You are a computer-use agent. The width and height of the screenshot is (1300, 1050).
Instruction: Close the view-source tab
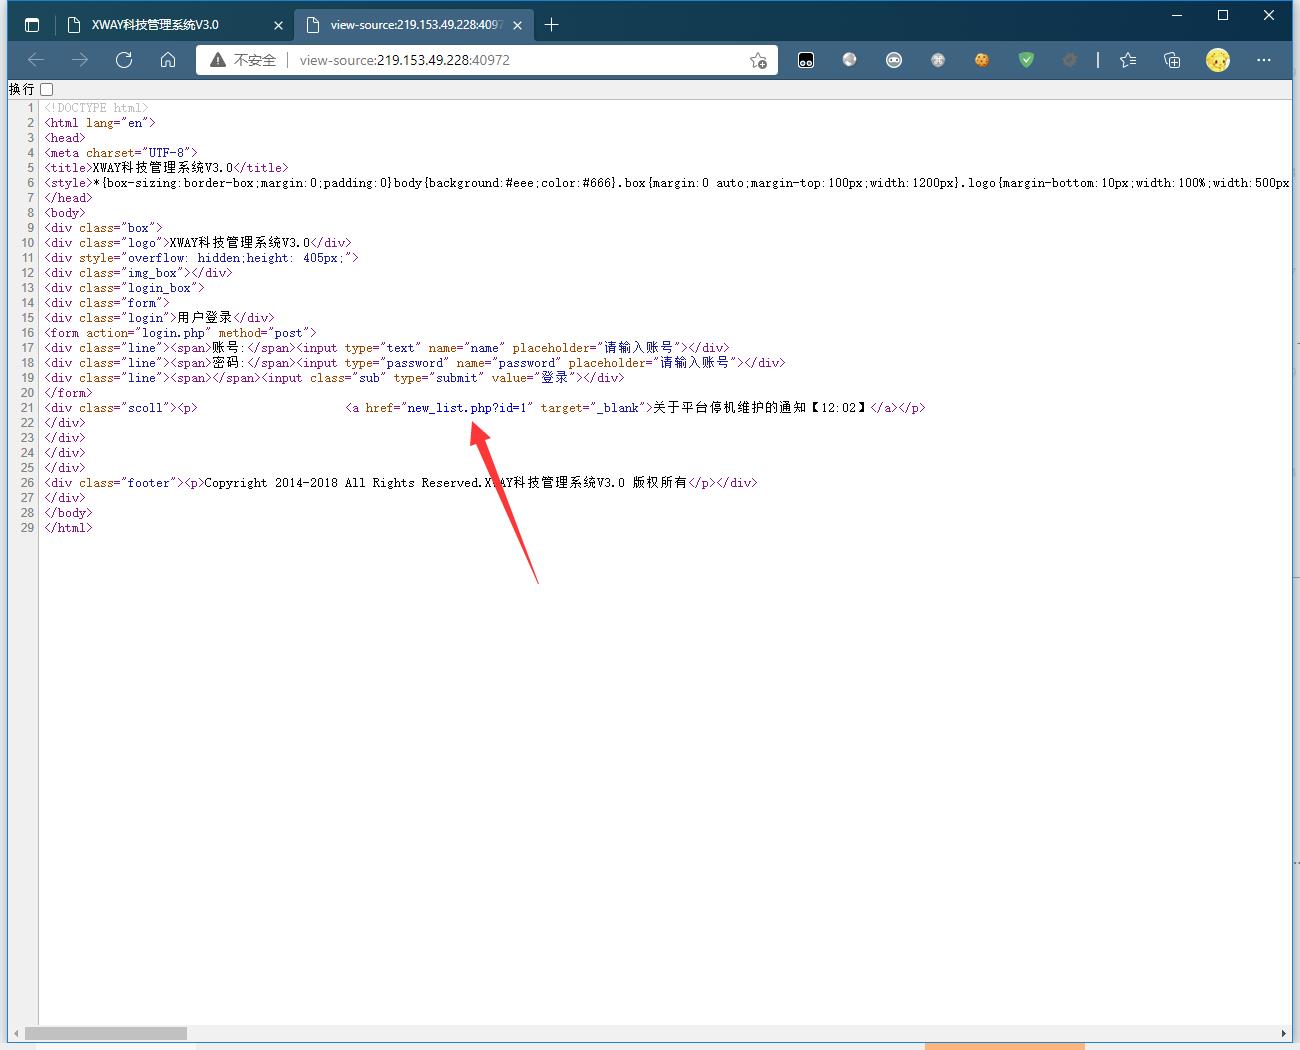click(517, 25)
